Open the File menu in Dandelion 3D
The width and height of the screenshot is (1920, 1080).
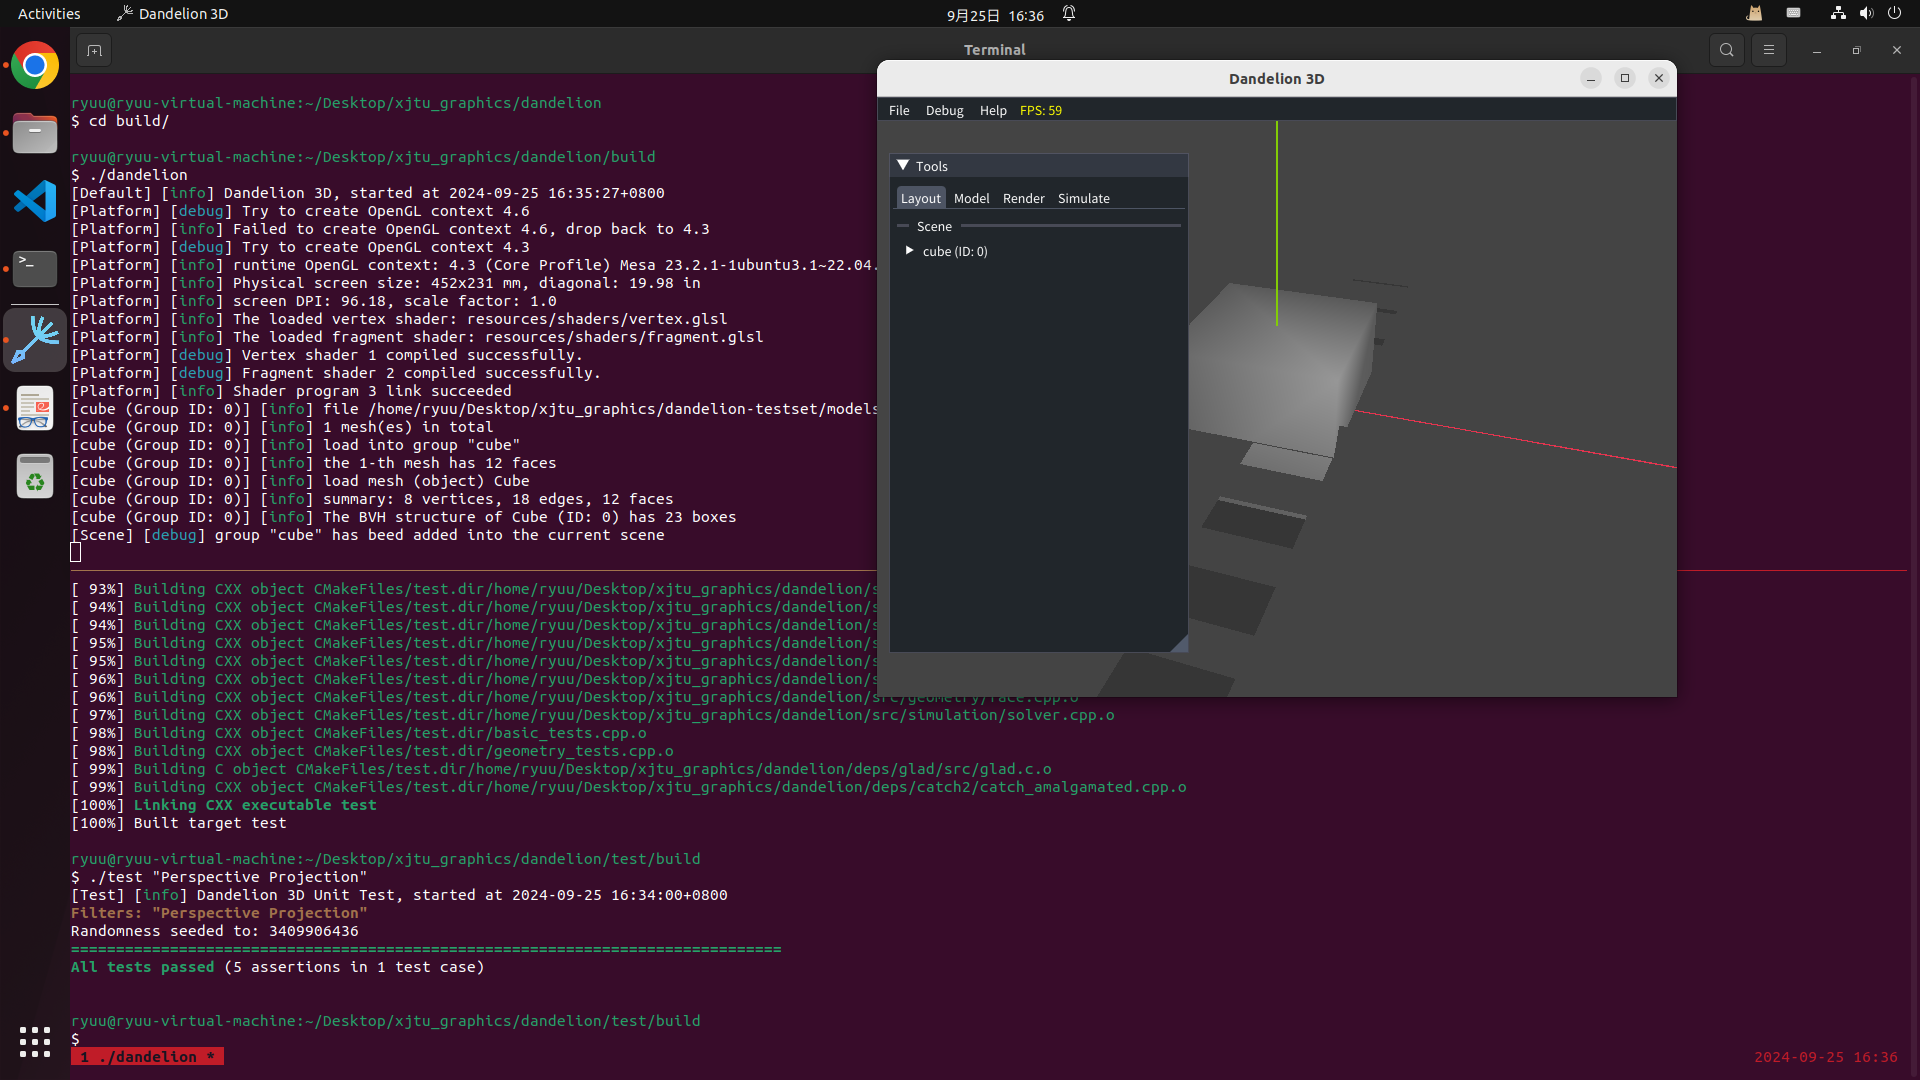[899, 110]
